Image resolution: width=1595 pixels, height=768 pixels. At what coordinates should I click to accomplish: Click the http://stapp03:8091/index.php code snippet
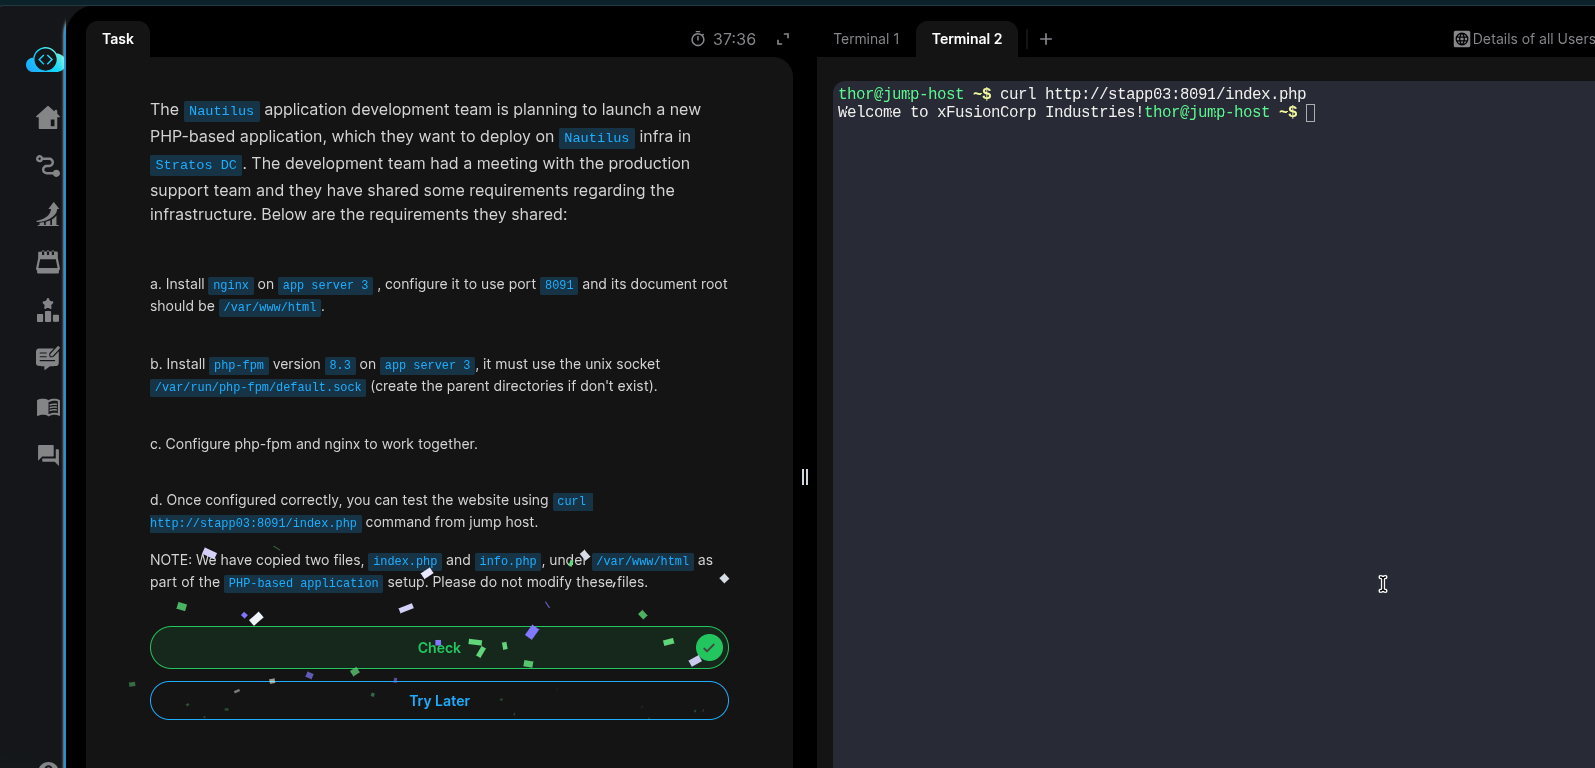coord(253,523)
